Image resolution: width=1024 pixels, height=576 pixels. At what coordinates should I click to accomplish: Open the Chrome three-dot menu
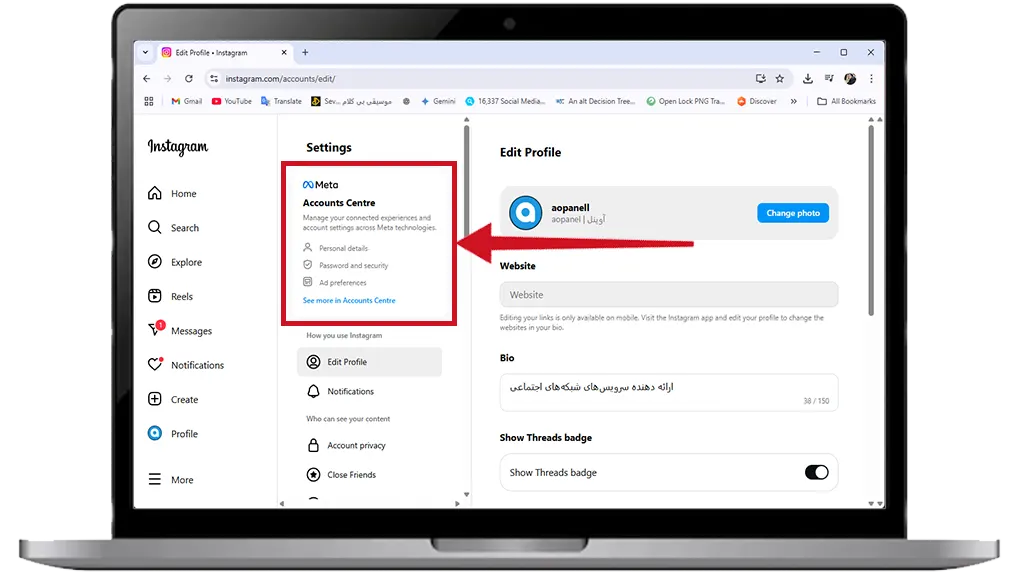(871, 78)
